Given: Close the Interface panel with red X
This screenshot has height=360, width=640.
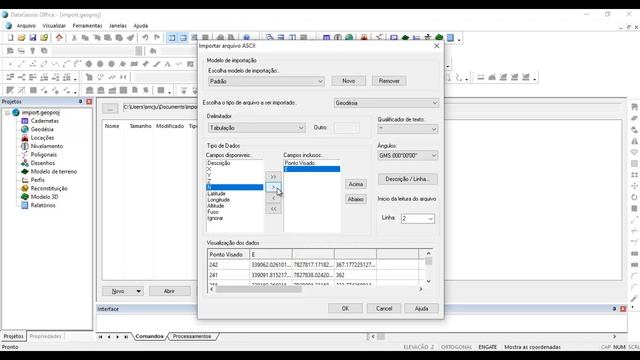Looking at the screenshot, I should (623, 309).
